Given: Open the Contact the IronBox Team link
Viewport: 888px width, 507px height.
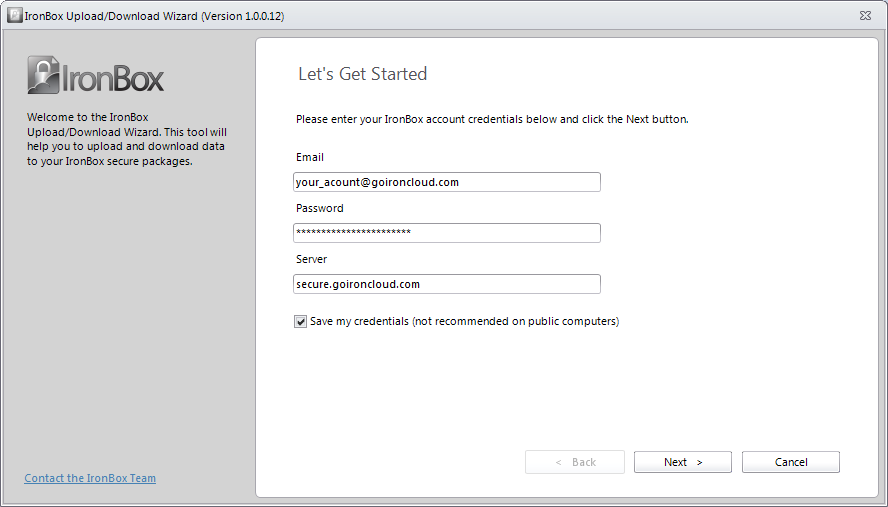Looking at the screenshot, I should [x=90, y=478].
